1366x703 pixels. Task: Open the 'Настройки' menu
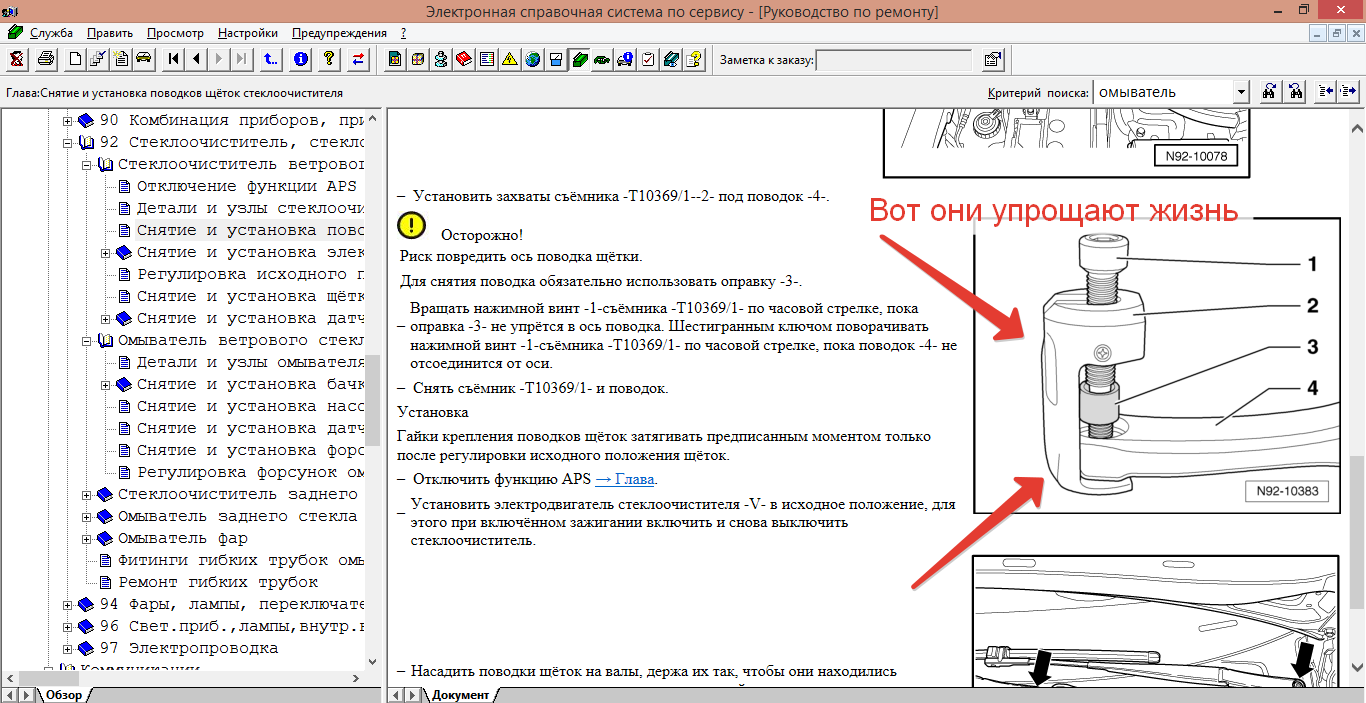247,33
